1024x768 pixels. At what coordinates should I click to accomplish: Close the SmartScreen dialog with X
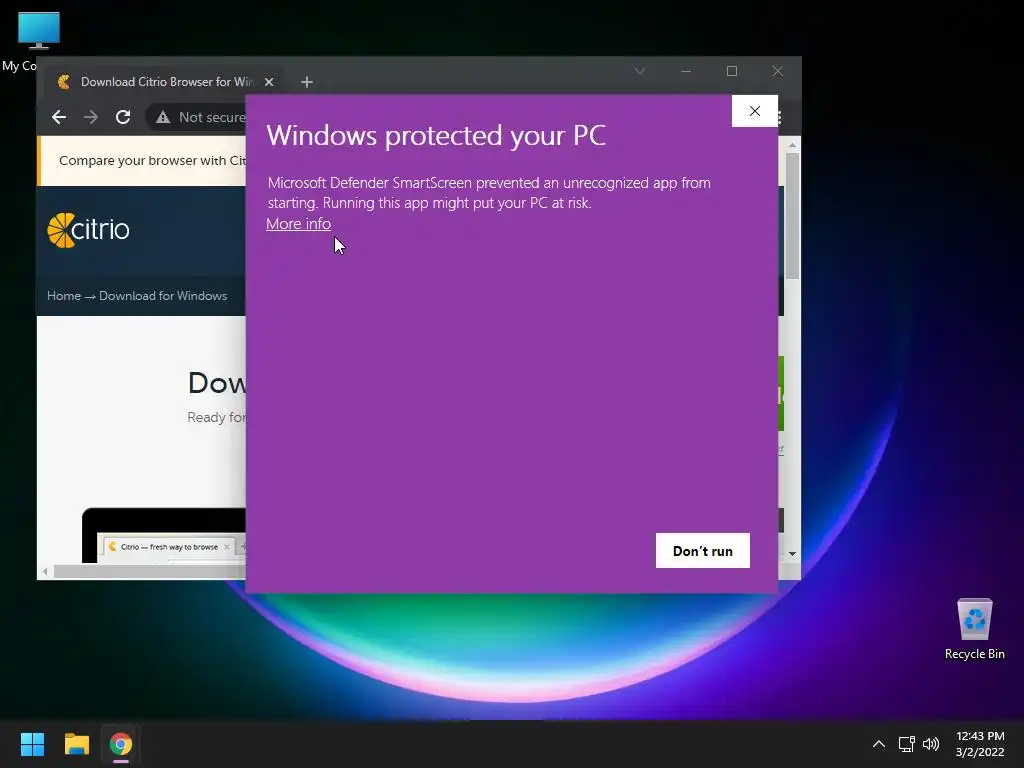[x=754, y=111]
